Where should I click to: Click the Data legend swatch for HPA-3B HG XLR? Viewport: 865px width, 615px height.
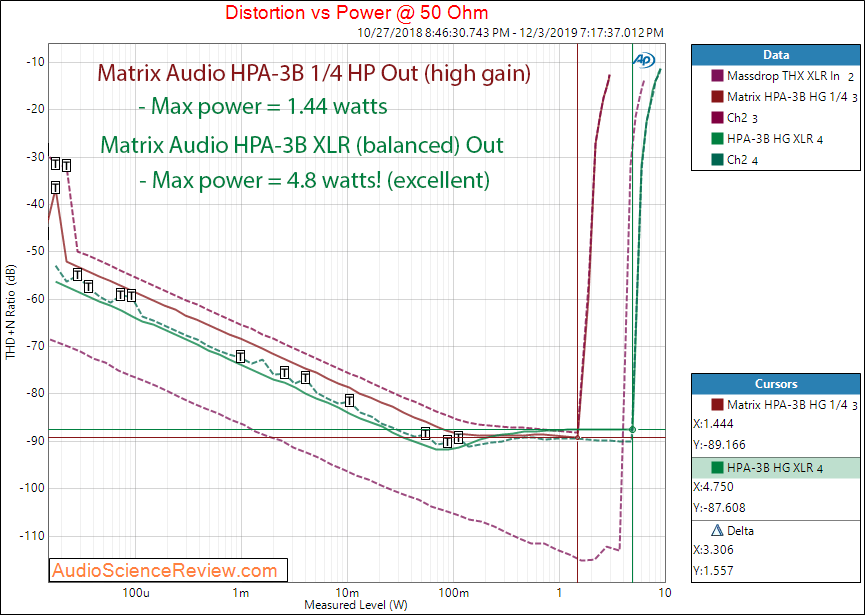point(717,139)
